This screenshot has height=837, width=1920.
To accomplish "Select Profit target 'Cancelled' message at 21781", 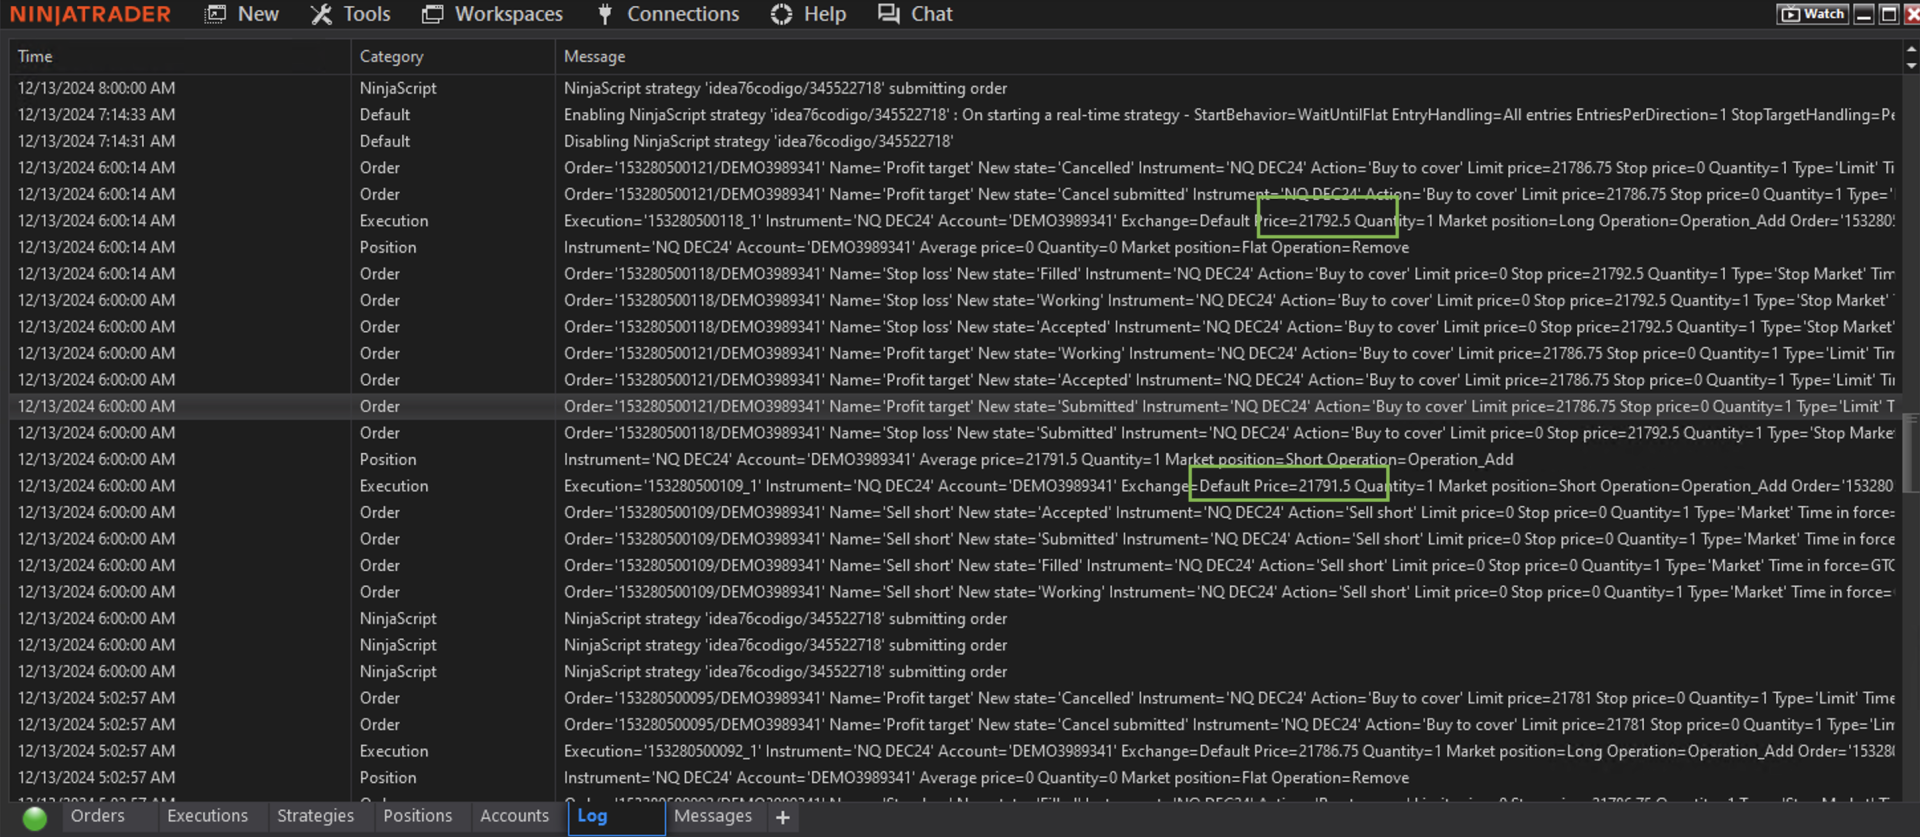I will click(x=1228, y=698).
